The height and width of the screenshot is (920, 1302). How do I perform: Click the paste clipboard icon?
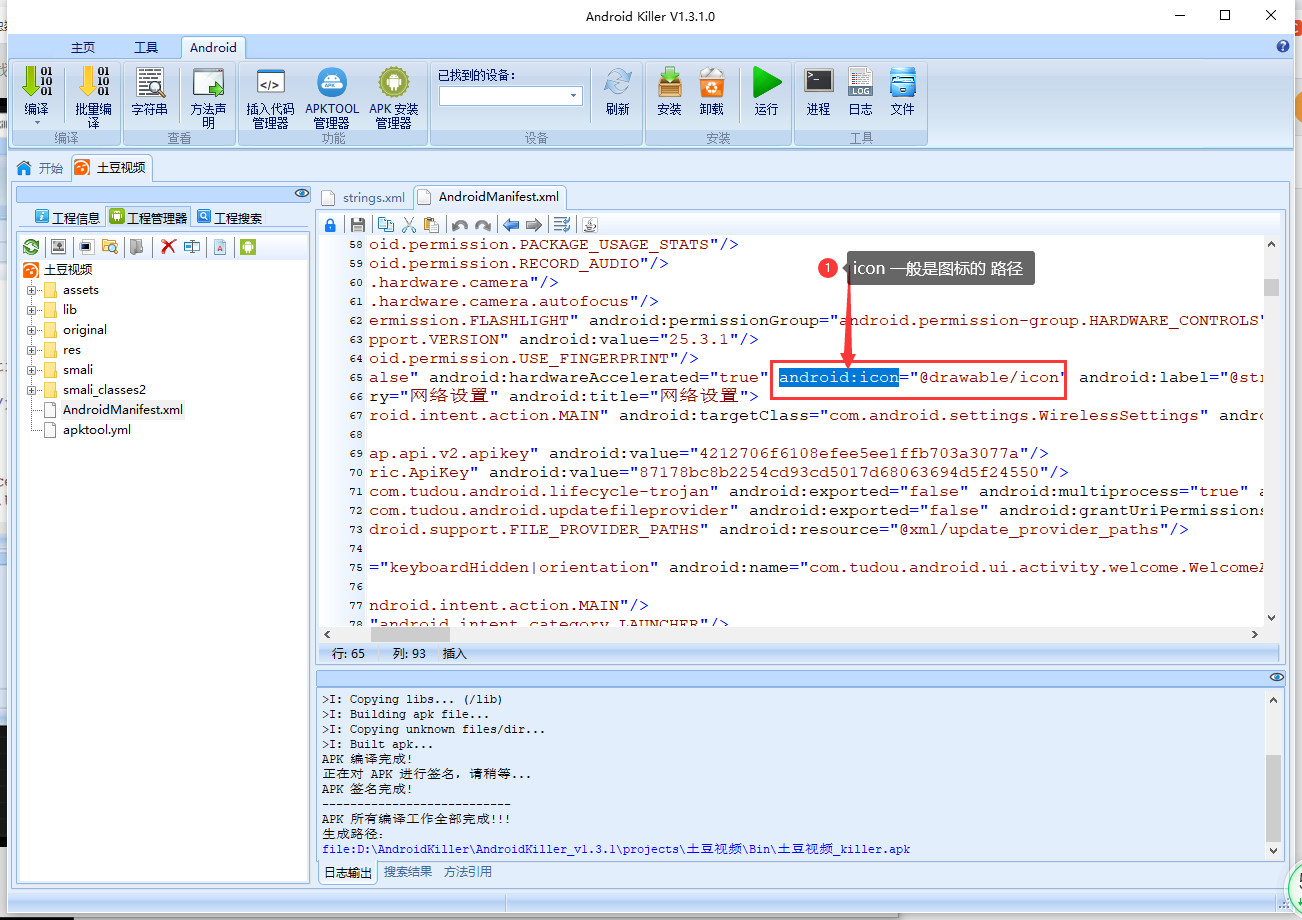[x=431, y=225]
